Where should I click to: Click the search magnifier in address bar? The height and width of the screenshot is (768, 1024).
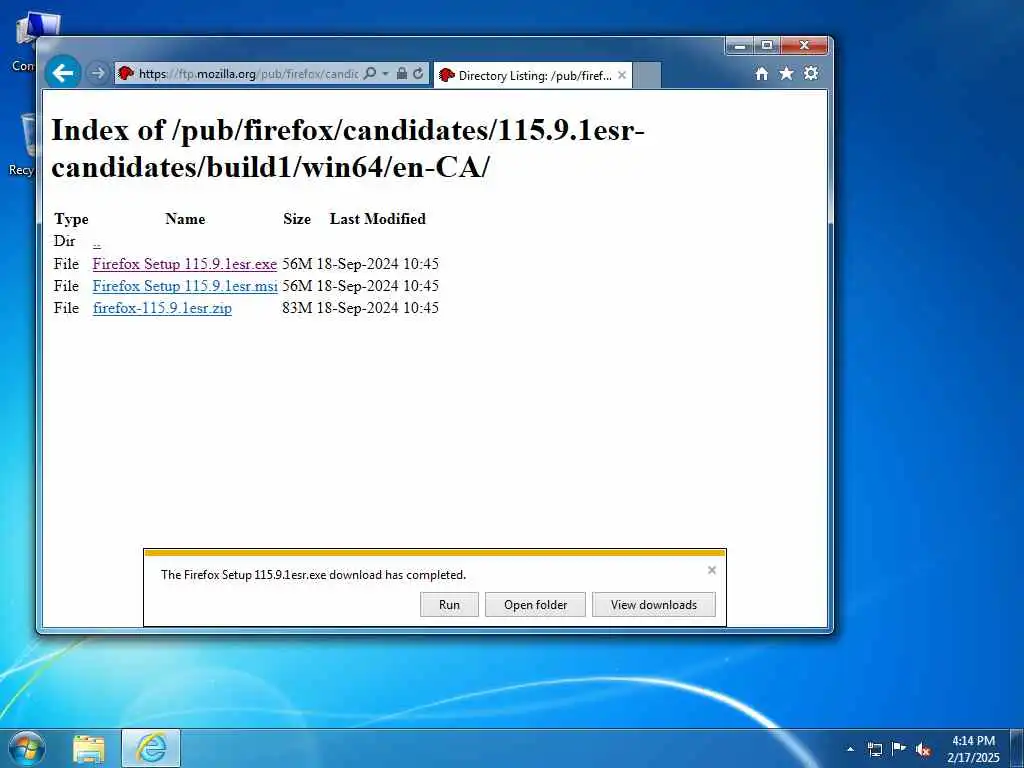click(x=370, y=73)
